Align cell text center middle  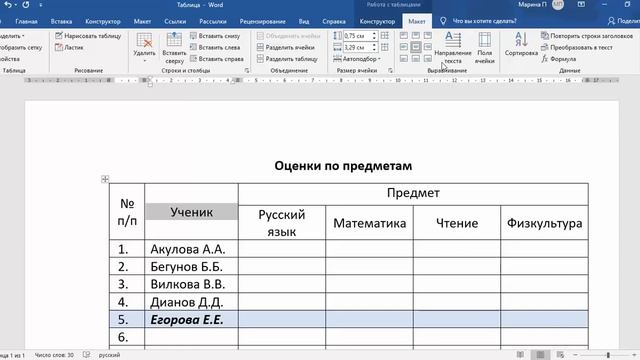click(x=416, y=47)
